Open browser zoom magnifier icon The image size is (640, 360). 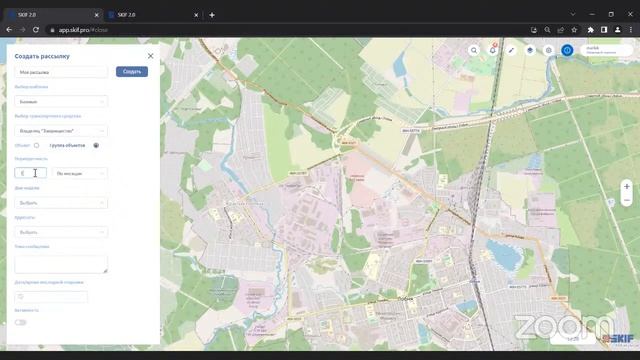tap(547, 30)
